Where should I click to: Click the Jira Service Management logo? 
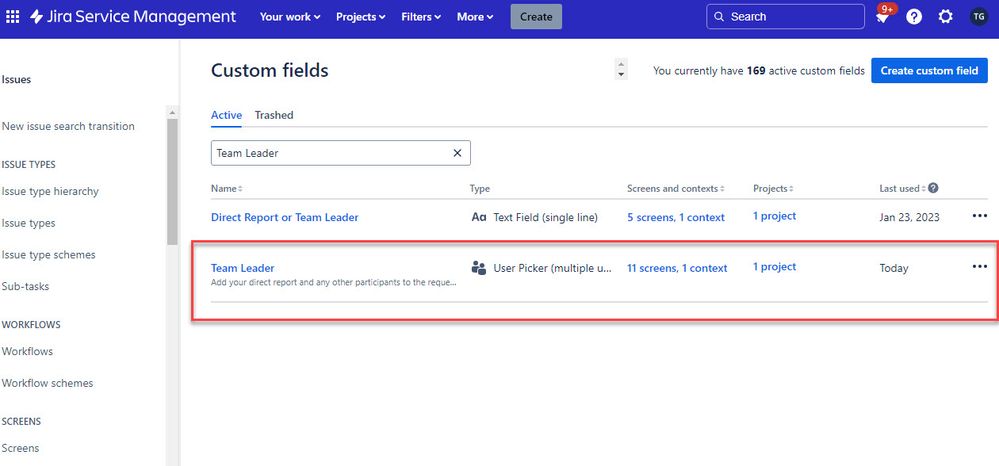coord(133,17)
